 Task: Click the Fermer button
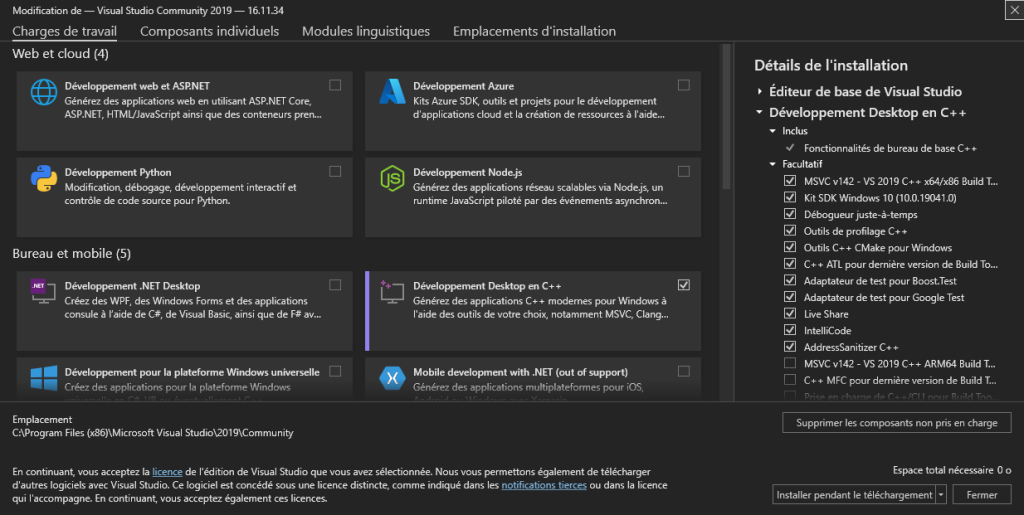(x=982, y=495)
